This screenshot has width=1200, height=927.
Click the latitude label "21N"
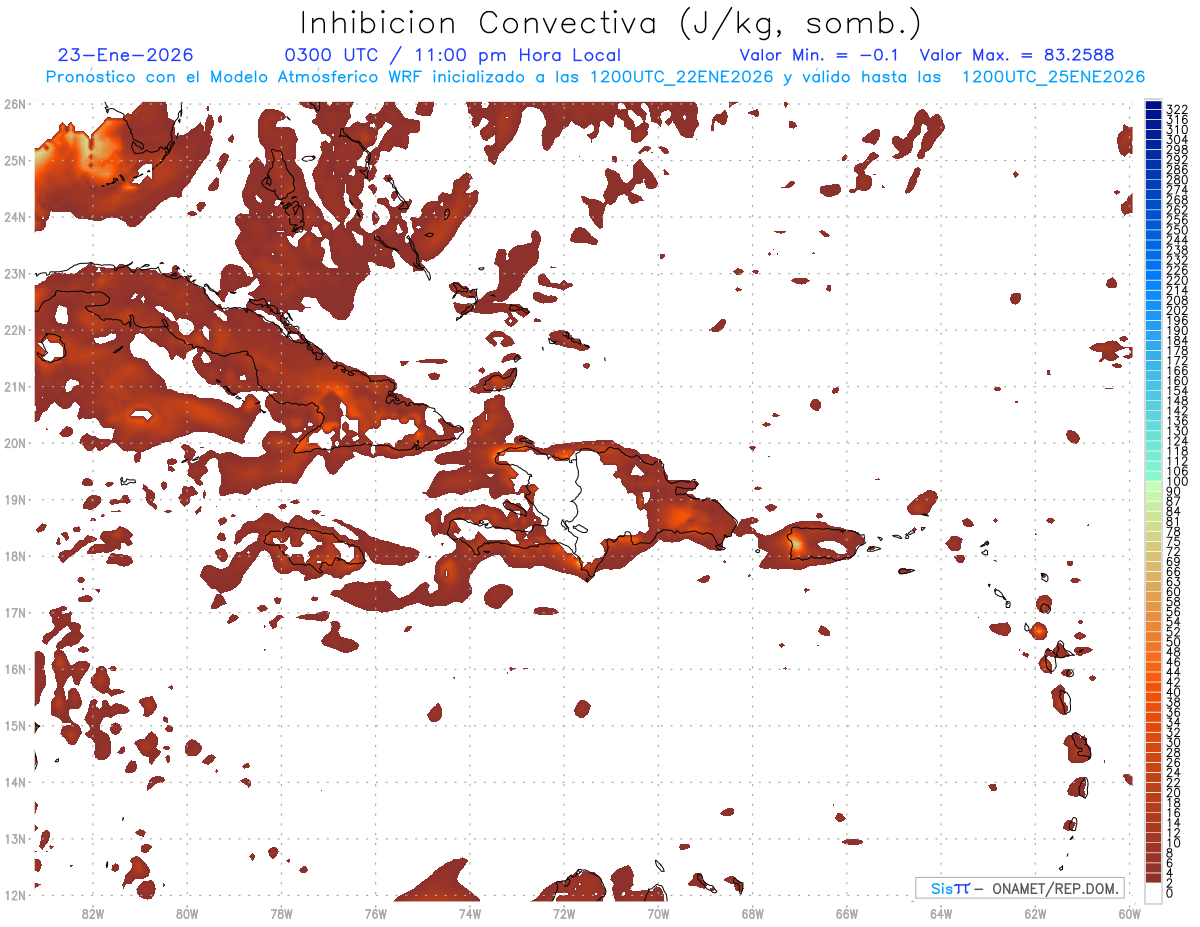(15, 386)
